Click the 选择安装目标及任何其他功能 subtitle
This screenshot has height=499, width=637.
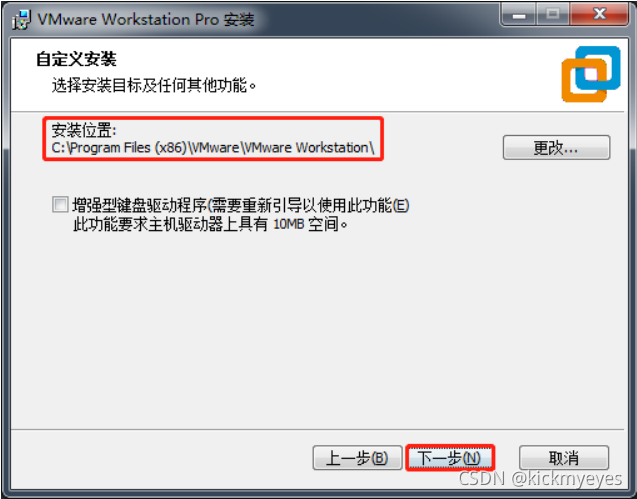[x=154, y=85]
